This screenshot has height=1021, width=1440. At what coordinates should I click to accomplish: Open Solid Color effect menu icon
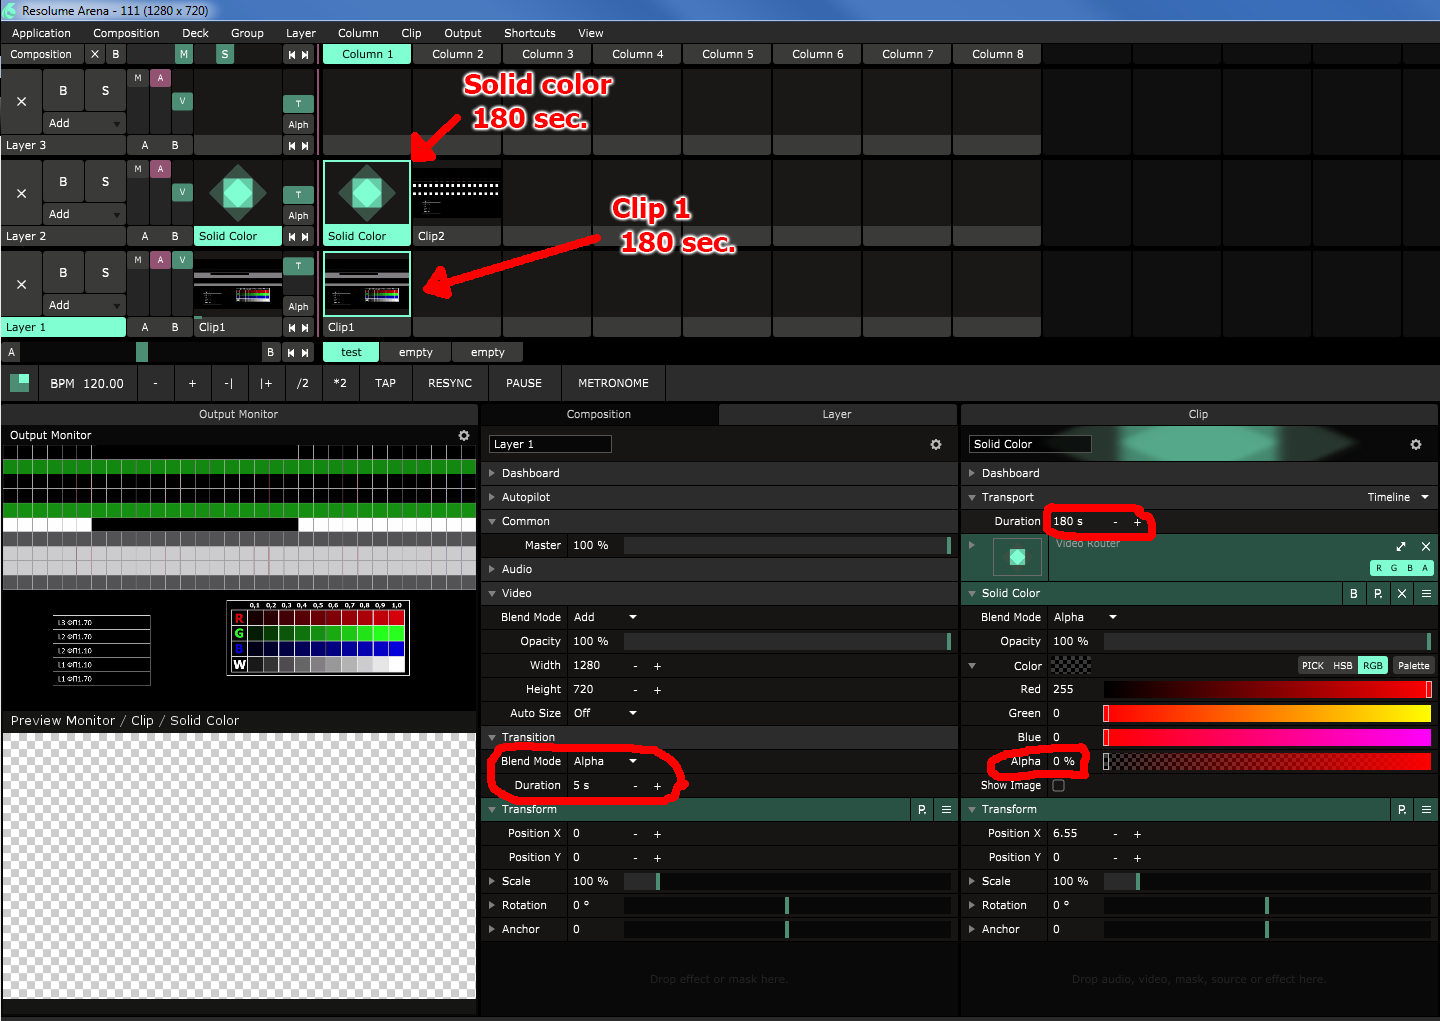(x=1426, y=593)
